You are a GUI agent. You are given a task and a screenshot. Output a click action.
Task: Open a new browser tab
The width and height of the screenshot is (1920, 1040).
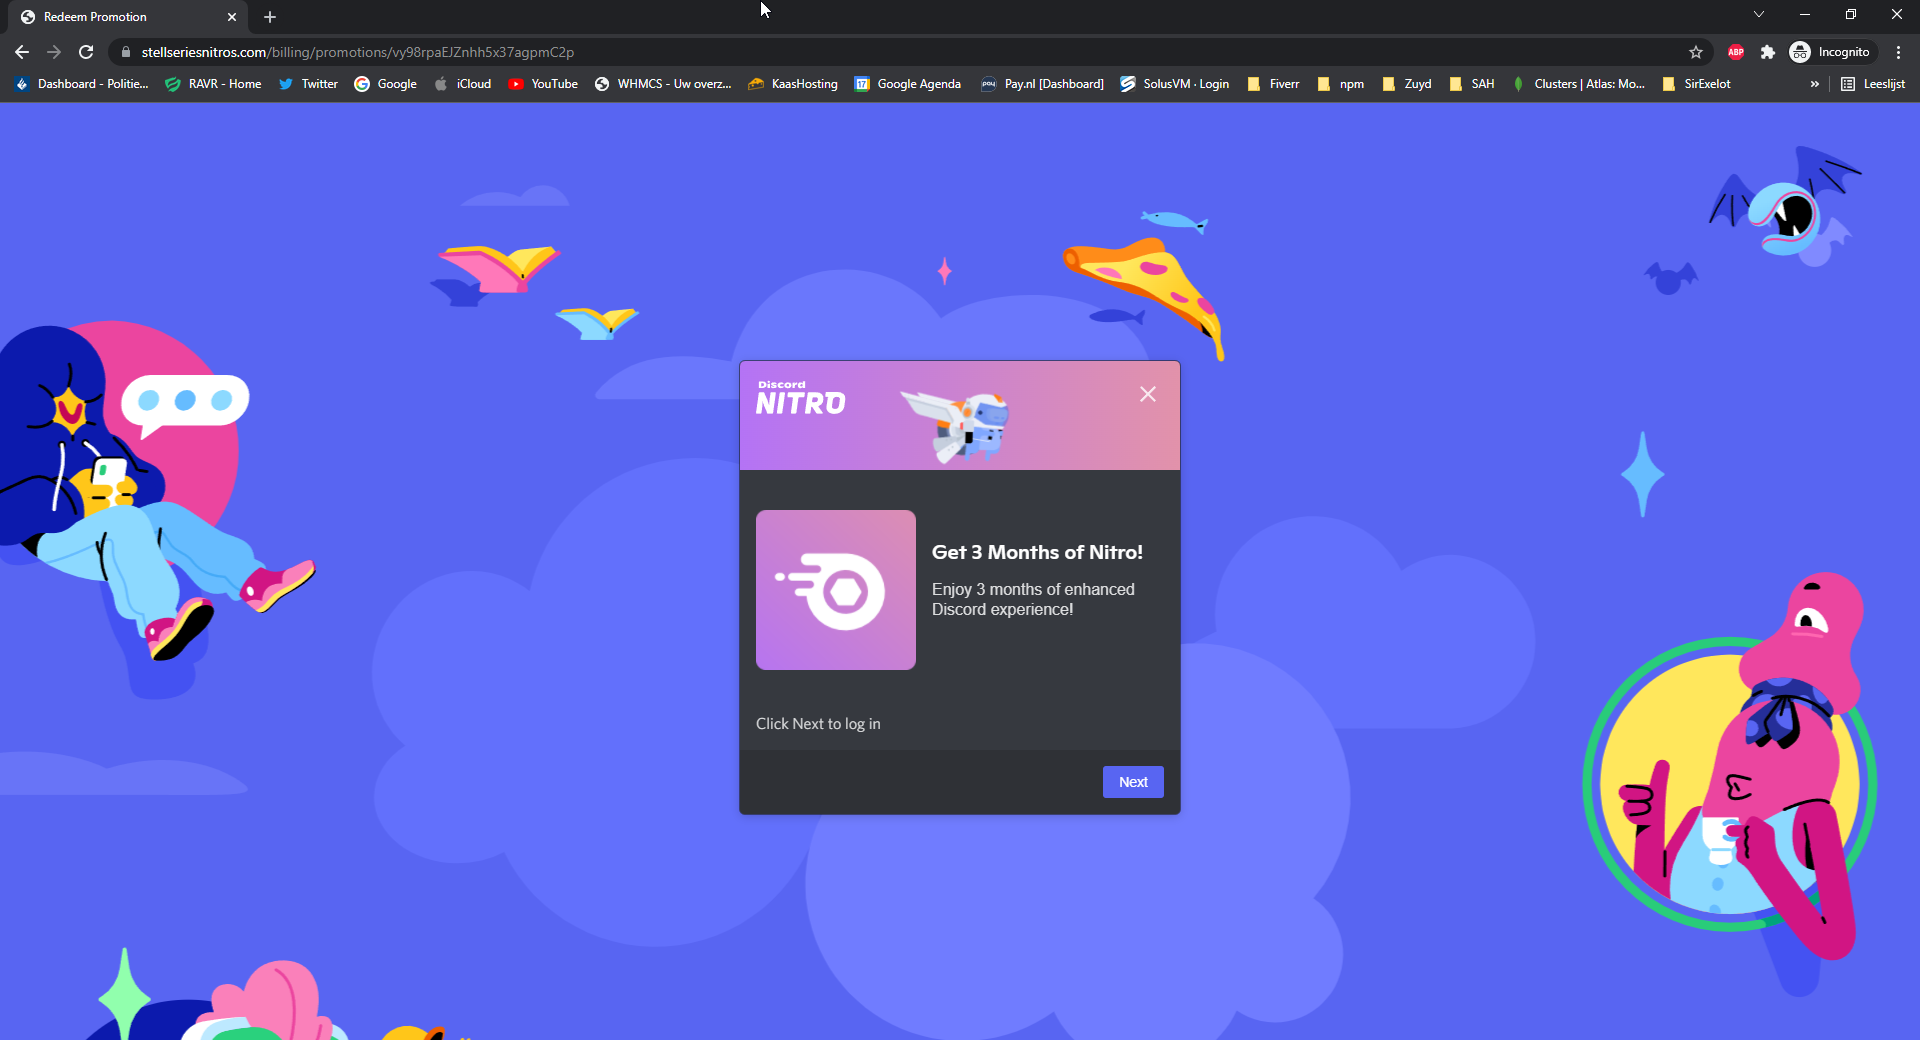(270, 17)
